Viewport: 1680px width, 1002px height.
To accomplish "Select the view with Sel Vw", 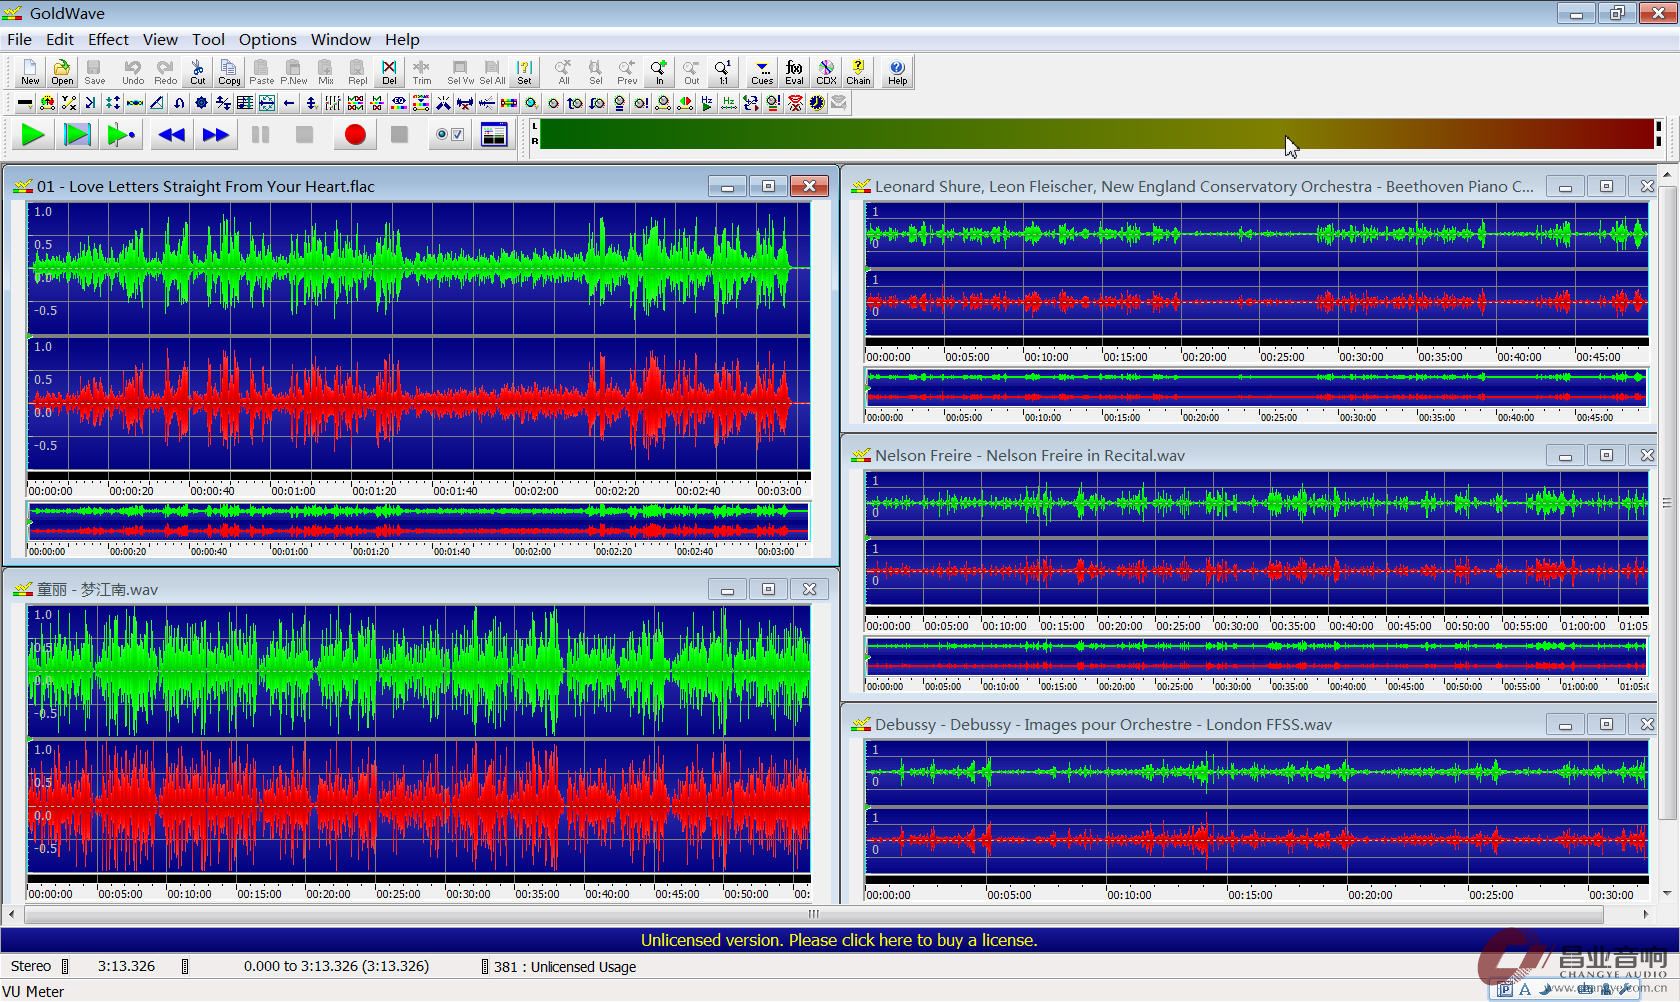I will (460, 71).
